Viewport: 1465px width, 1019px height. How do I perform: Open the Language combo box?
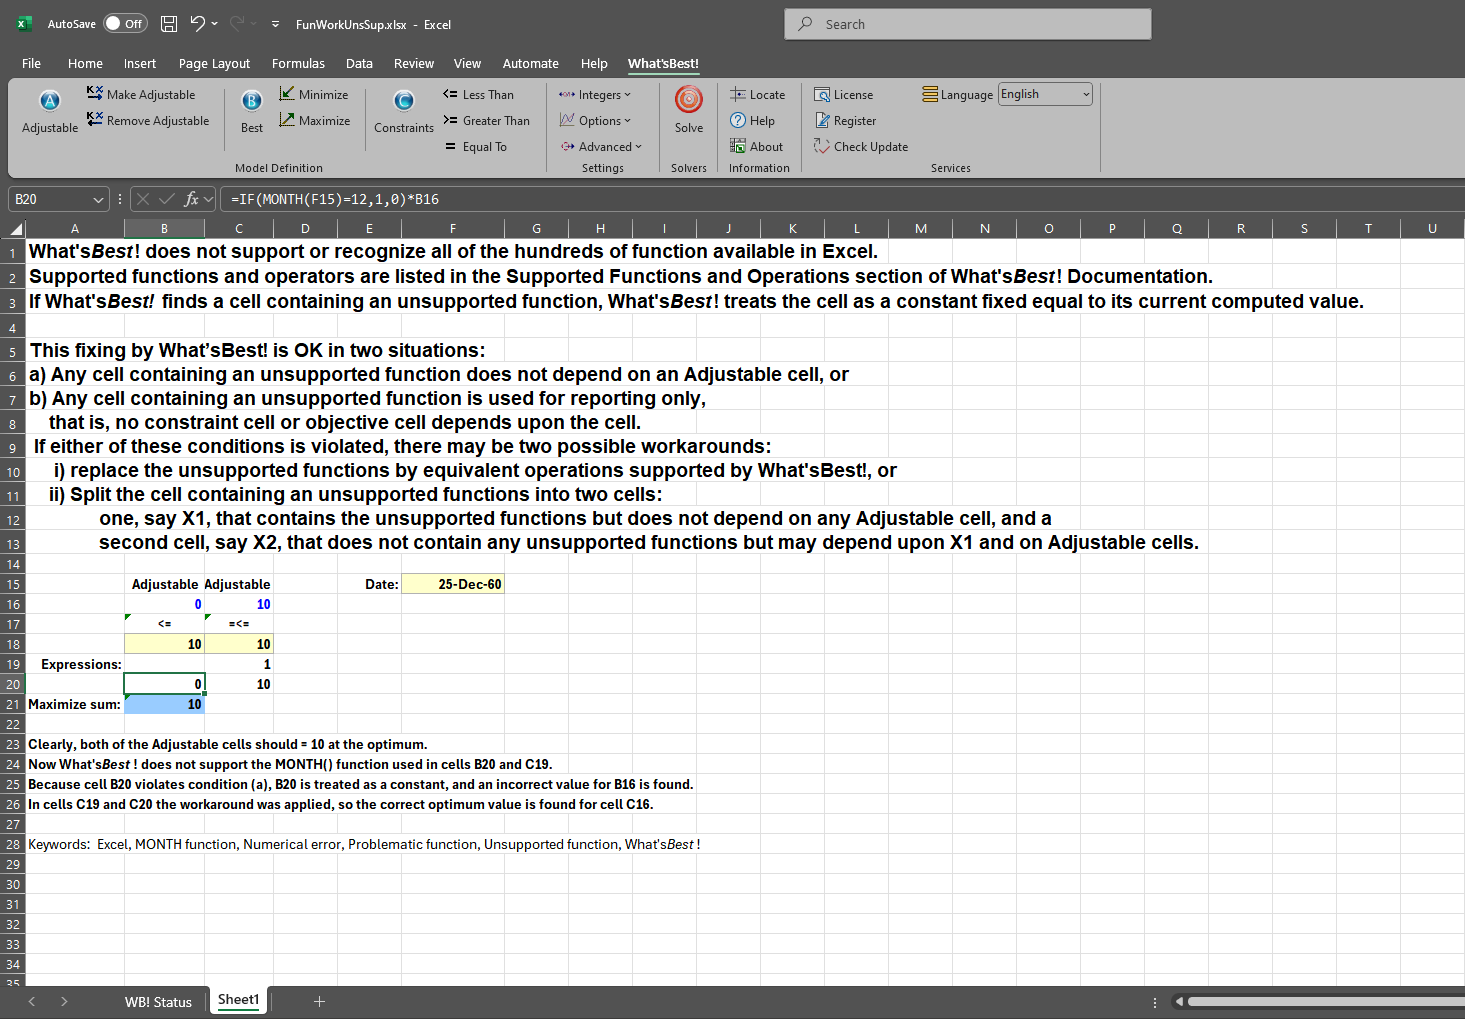click(x=1045, y=94)
